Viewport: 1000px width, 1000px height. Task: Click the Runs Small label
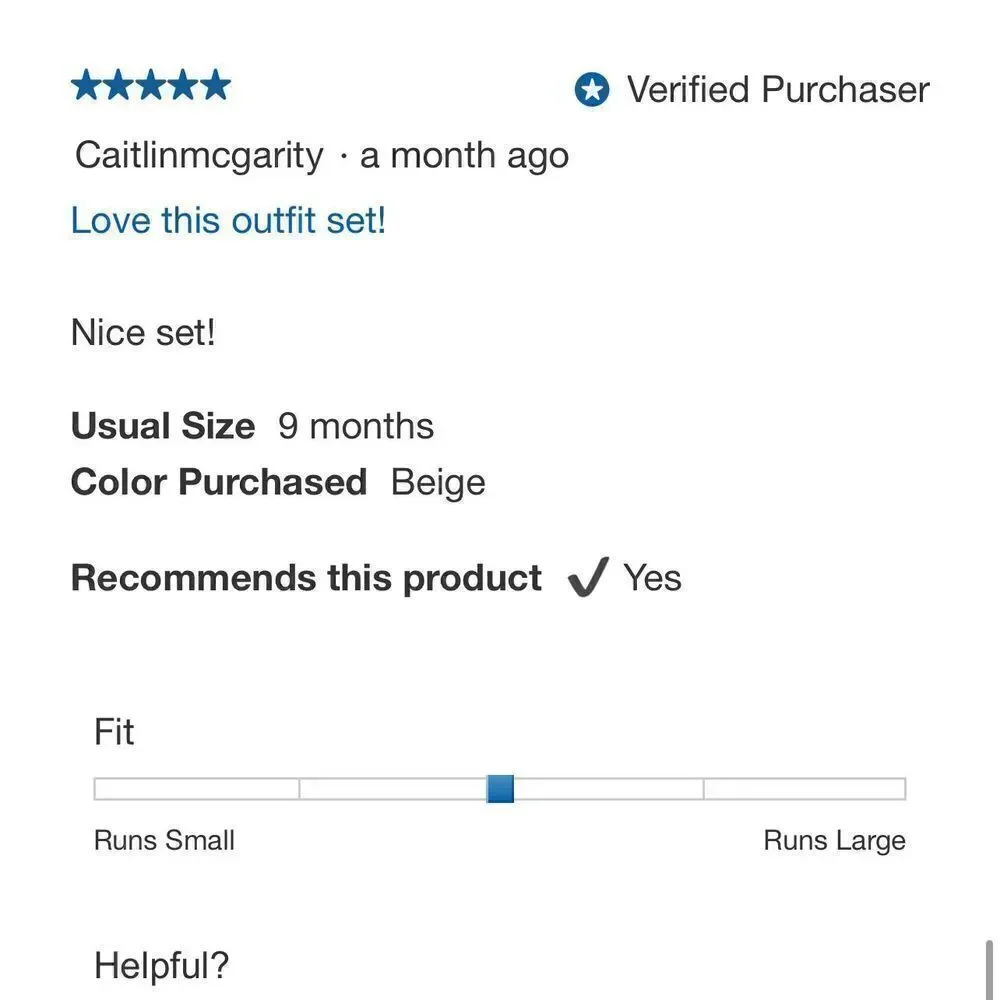tap(165, 840)
